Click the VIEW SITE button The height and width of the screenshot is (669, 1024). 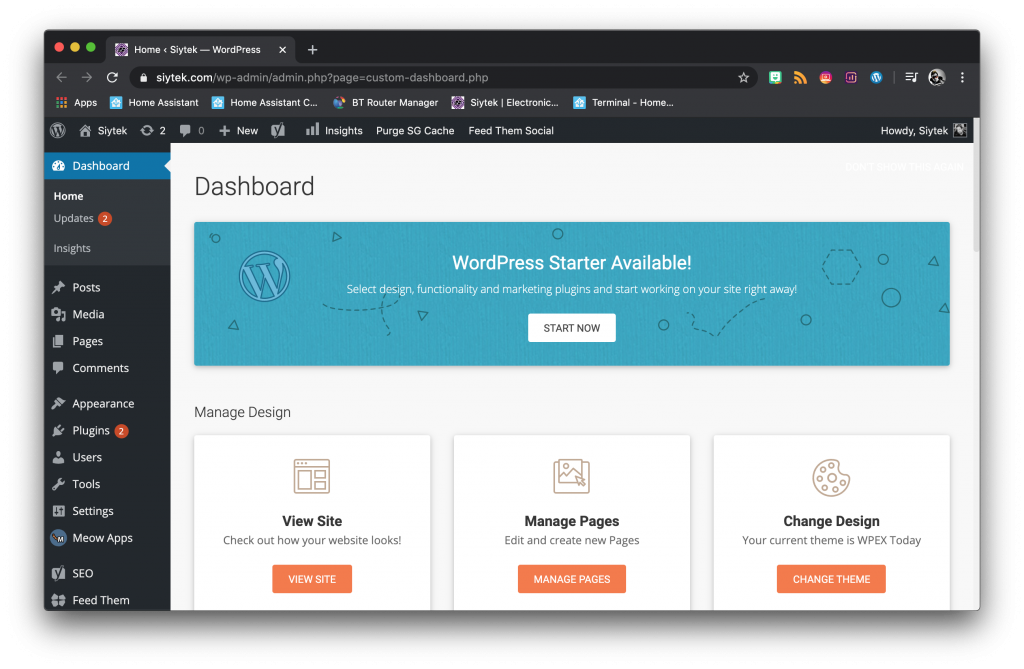(312, 579)
